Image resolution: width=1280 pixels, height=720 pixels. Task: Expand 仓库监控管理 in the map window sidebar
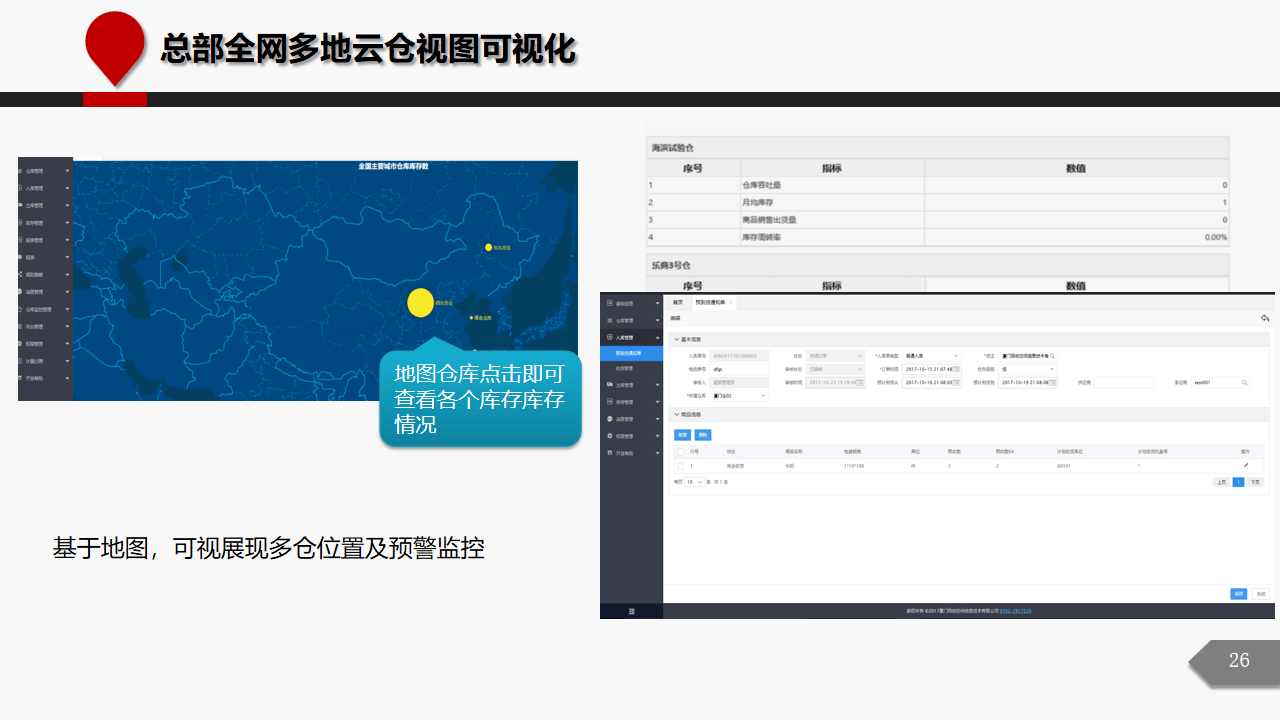click(45, 310)
